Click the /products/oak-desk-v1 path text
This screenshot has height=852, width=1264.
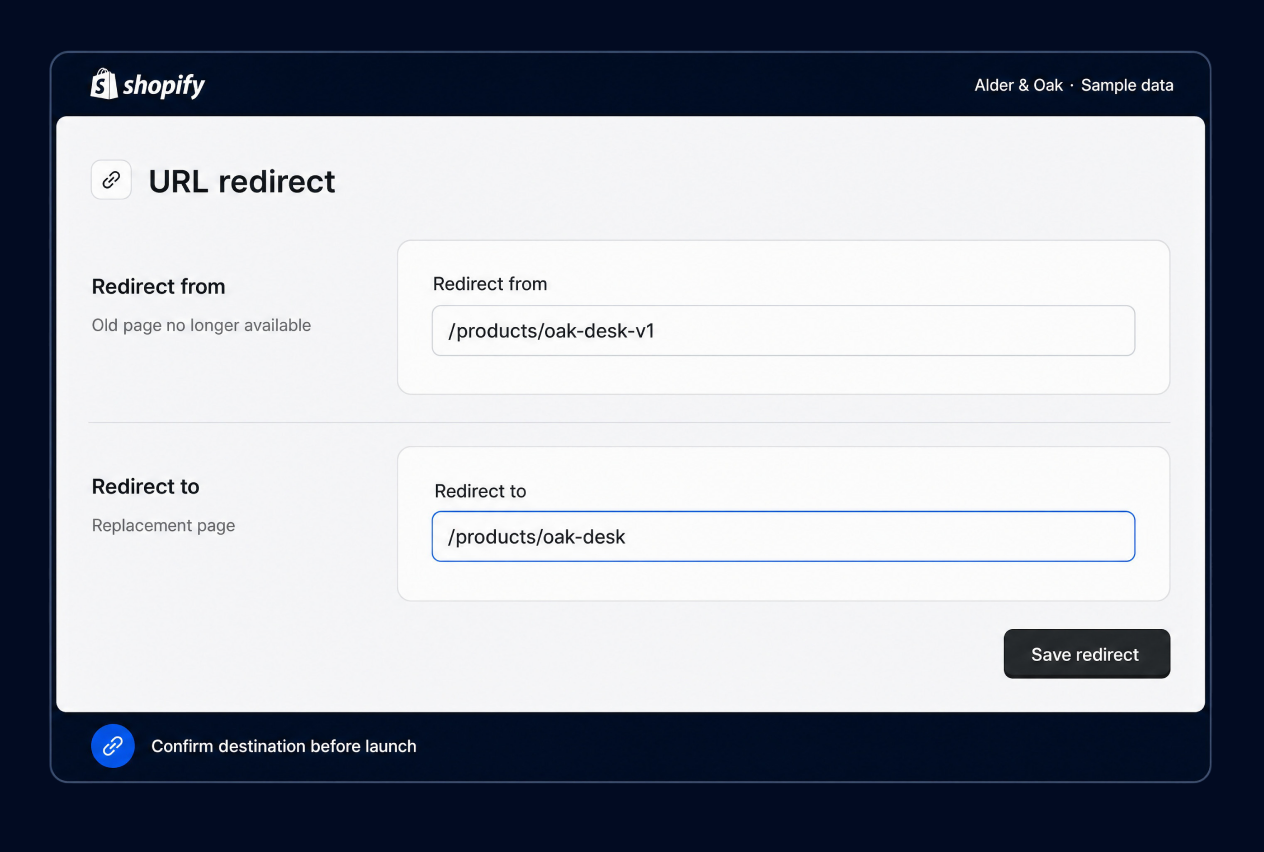tap(551, 331)
